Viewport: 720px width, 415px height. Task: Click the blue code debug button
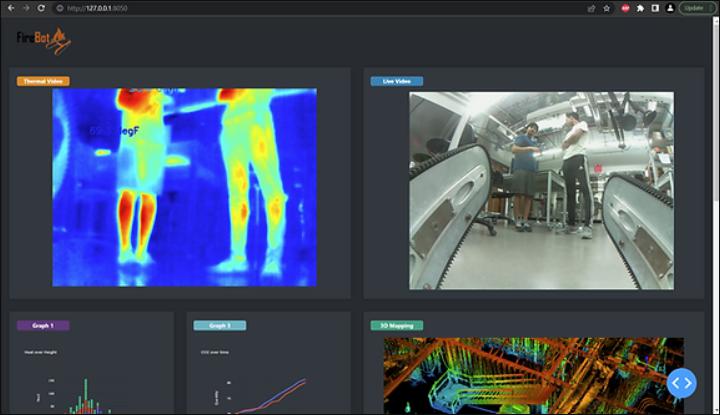point(681,382)
